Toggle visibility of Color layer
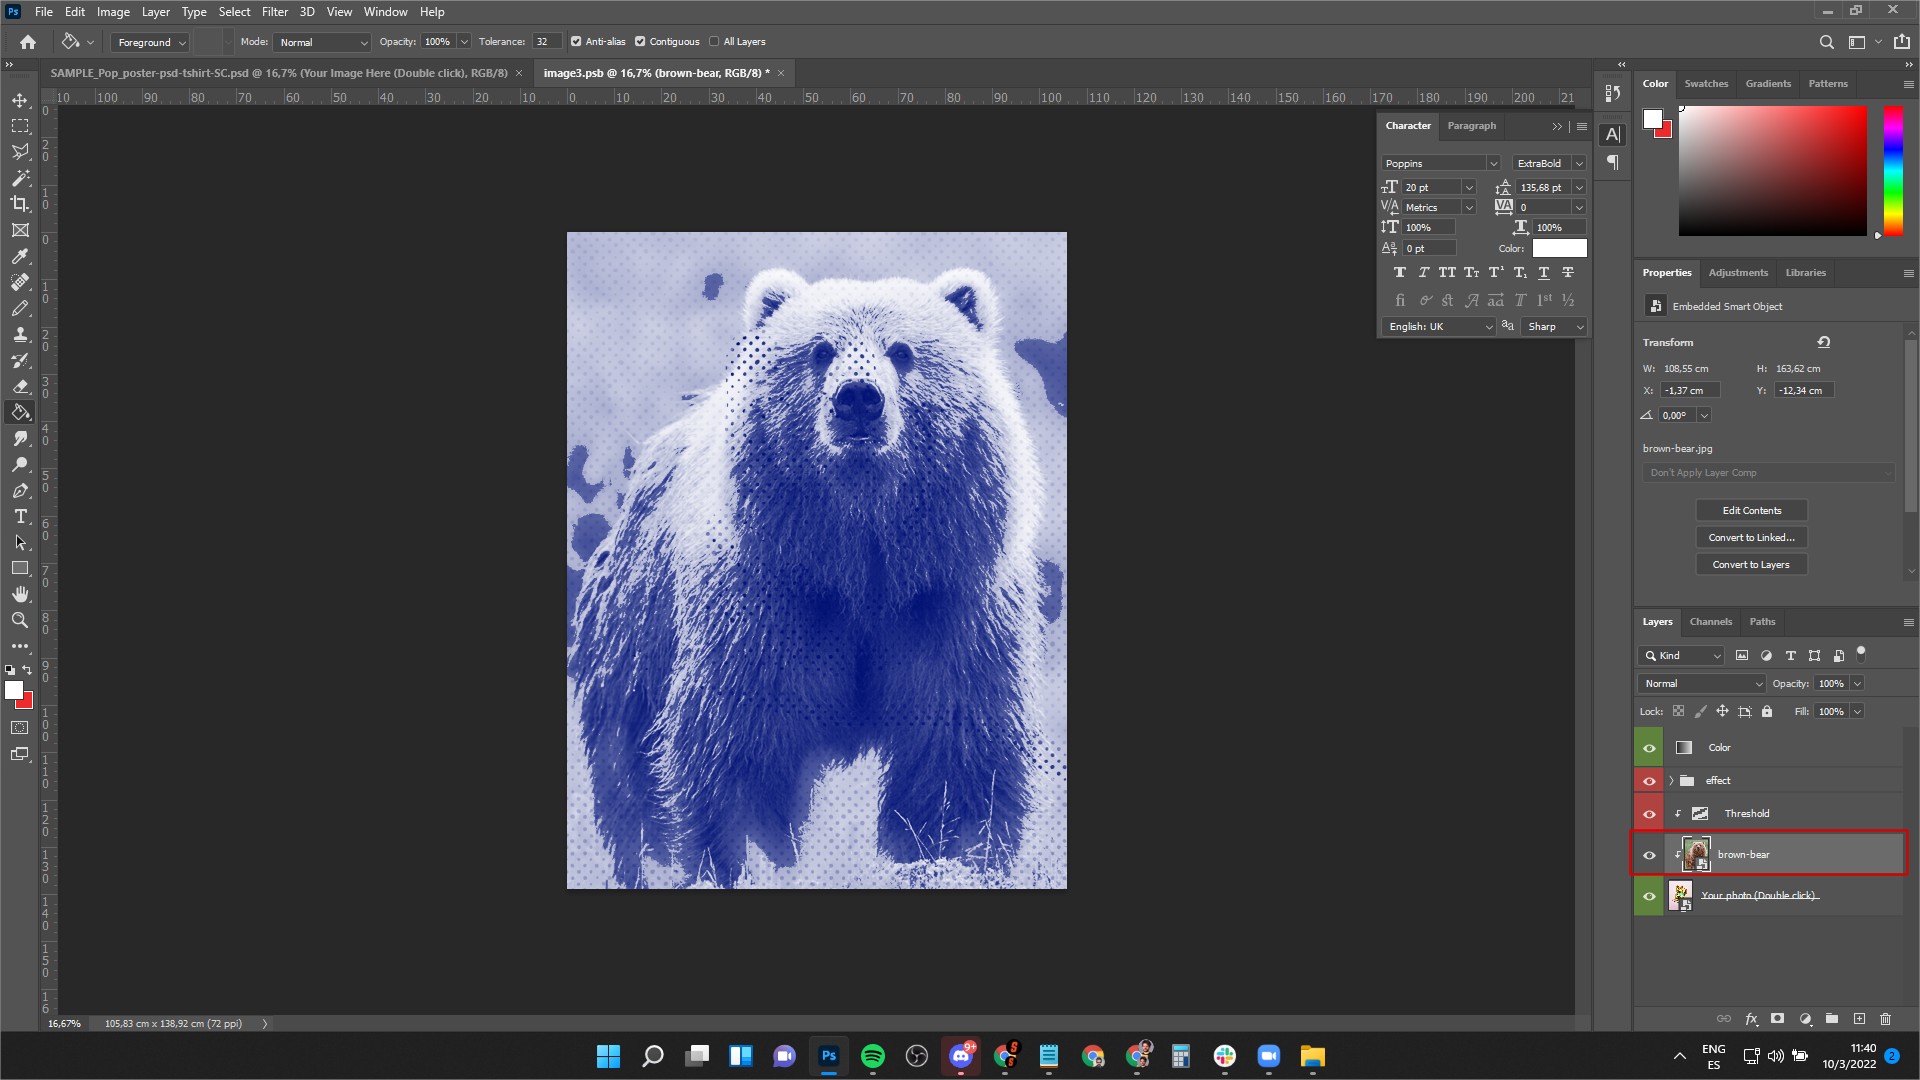Image resolution: width=1920 pixels, height=1080 pixels. 1648,748
